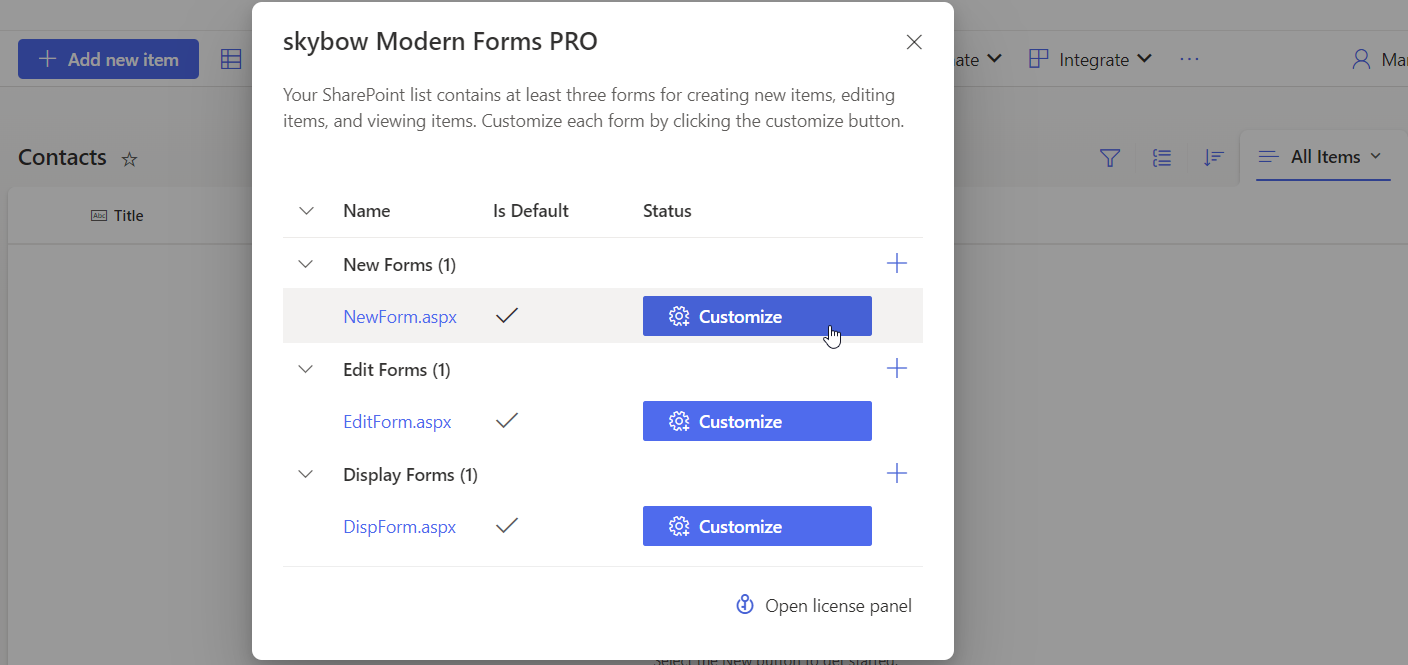
Task: Toggle default checkmark for NewForm.aspx
Action: coord(507,316)
